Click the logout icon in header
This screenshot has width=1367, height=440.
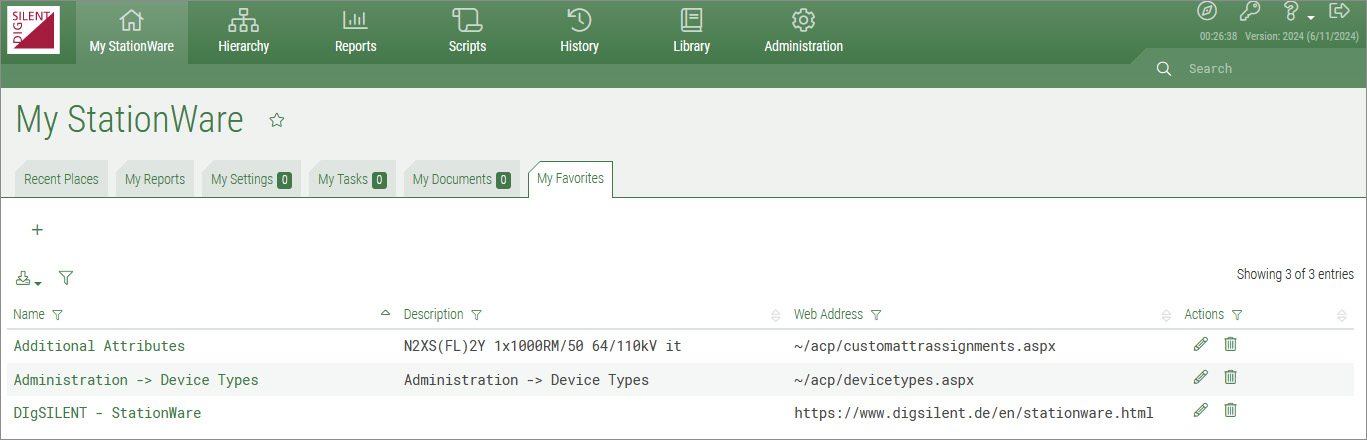1339,11
